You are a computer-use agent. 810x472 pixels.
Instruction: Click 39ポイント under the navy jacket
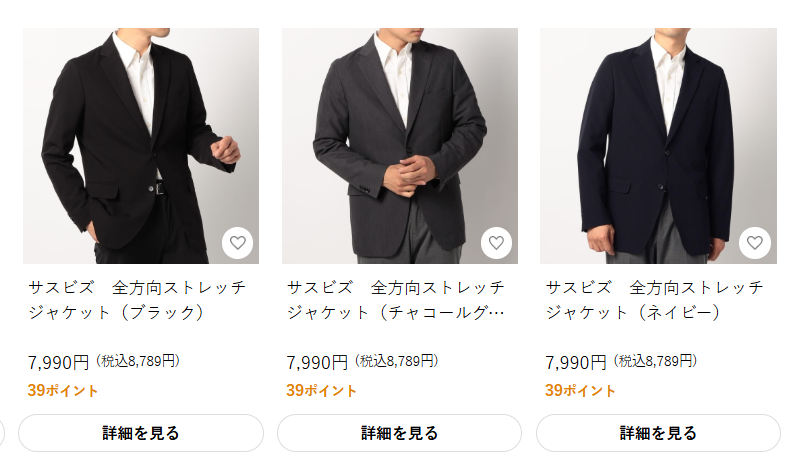581,390
